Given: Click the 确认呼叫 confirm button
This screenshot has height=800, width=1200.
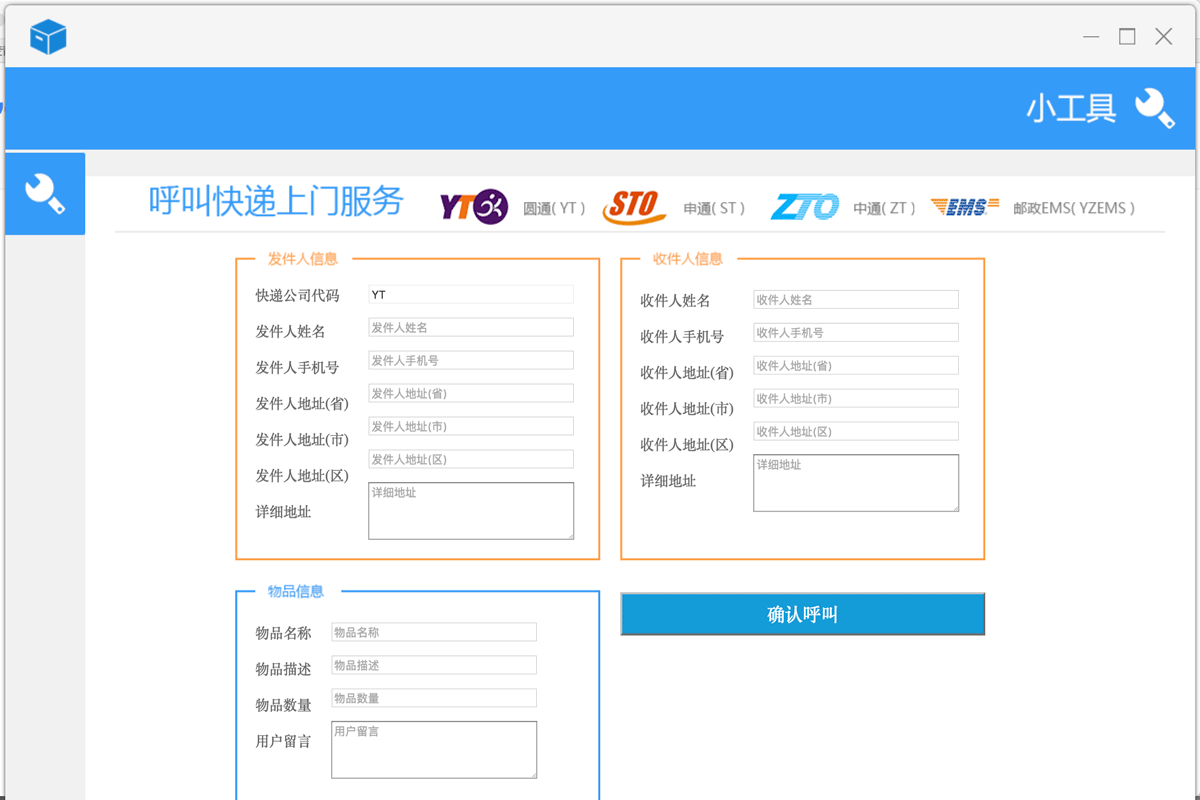Looking at the screenshot, I should pos(803,614).
